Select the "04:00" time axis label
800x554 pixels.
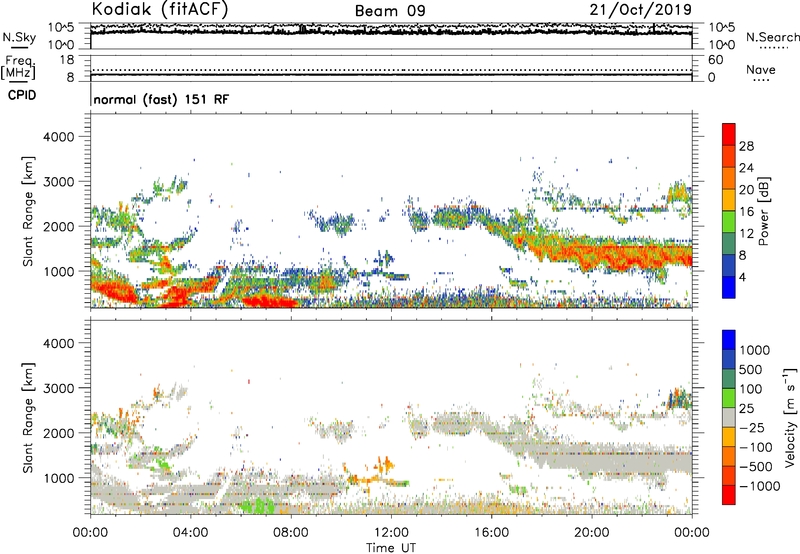(x=190, y=533)
